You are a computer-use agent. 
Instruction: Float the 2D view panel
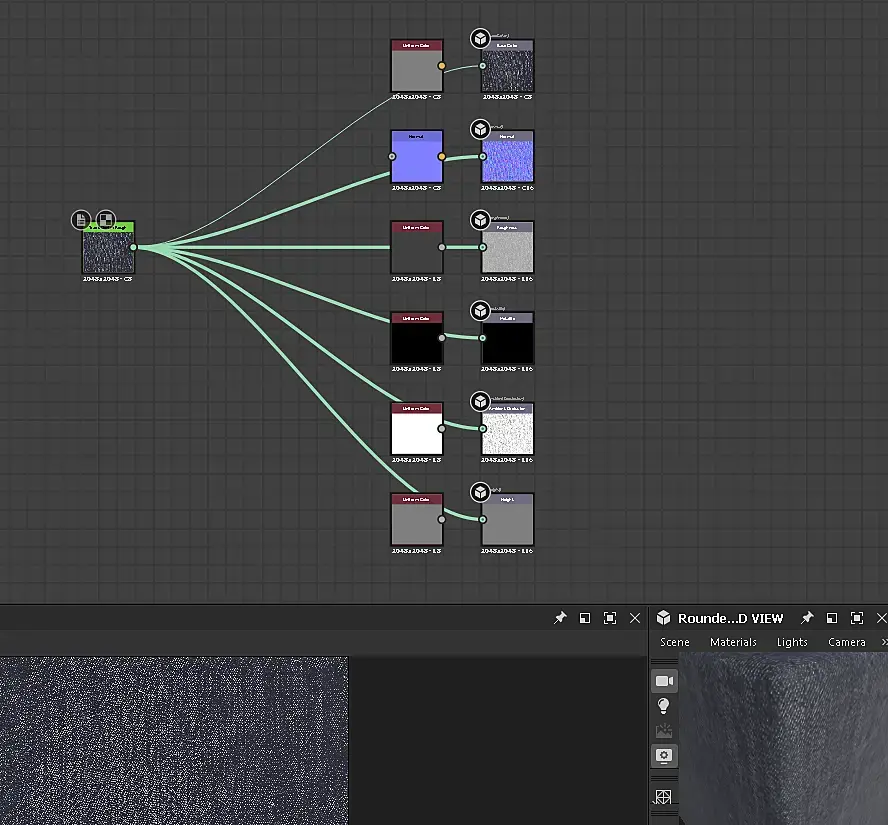tap(585, 618)
